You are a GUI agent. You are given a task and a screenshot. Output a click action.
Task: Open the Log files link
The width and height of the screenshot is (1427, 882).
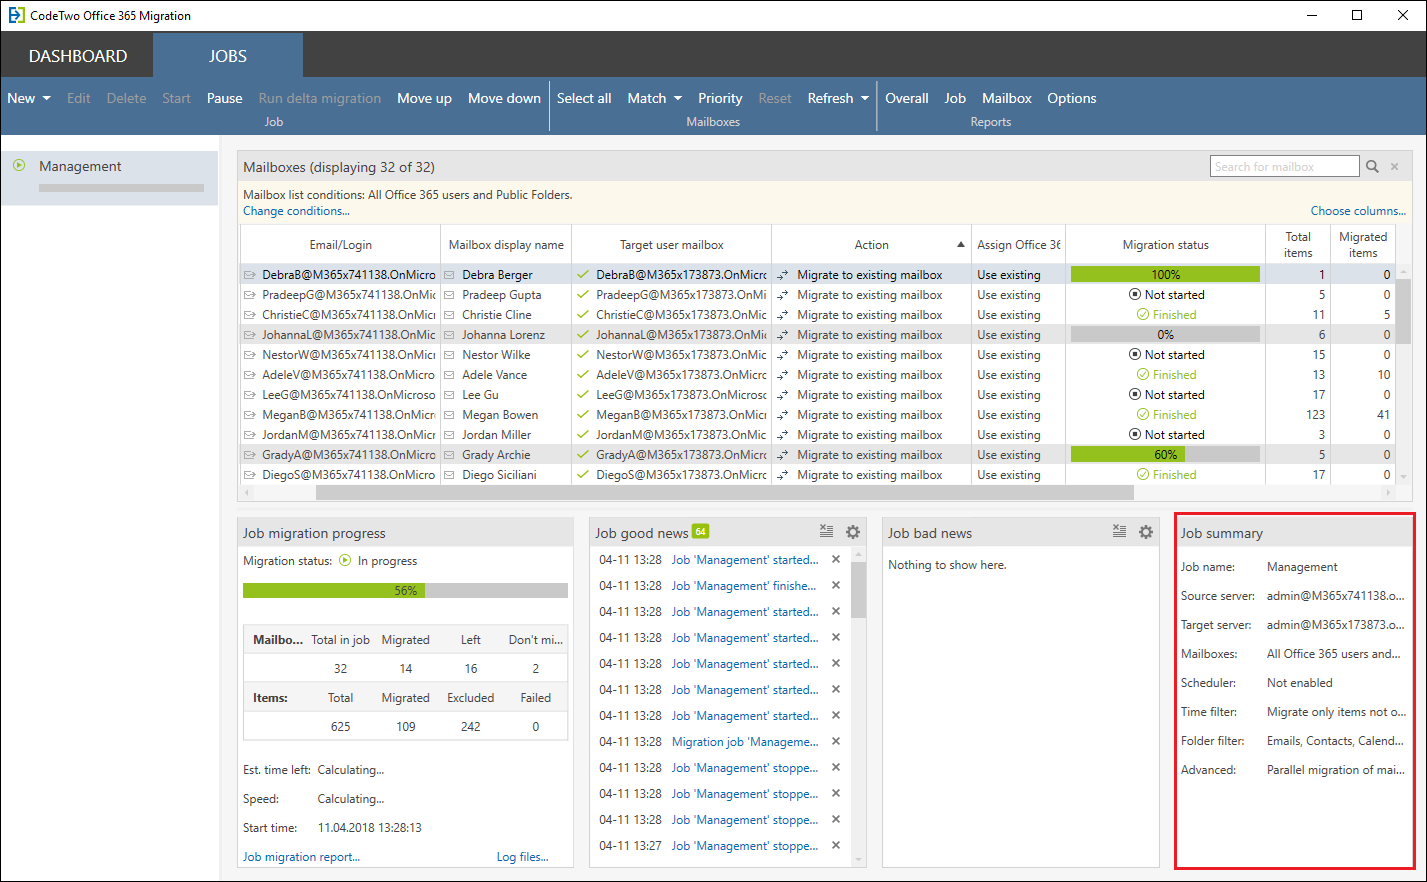point(522,857)
